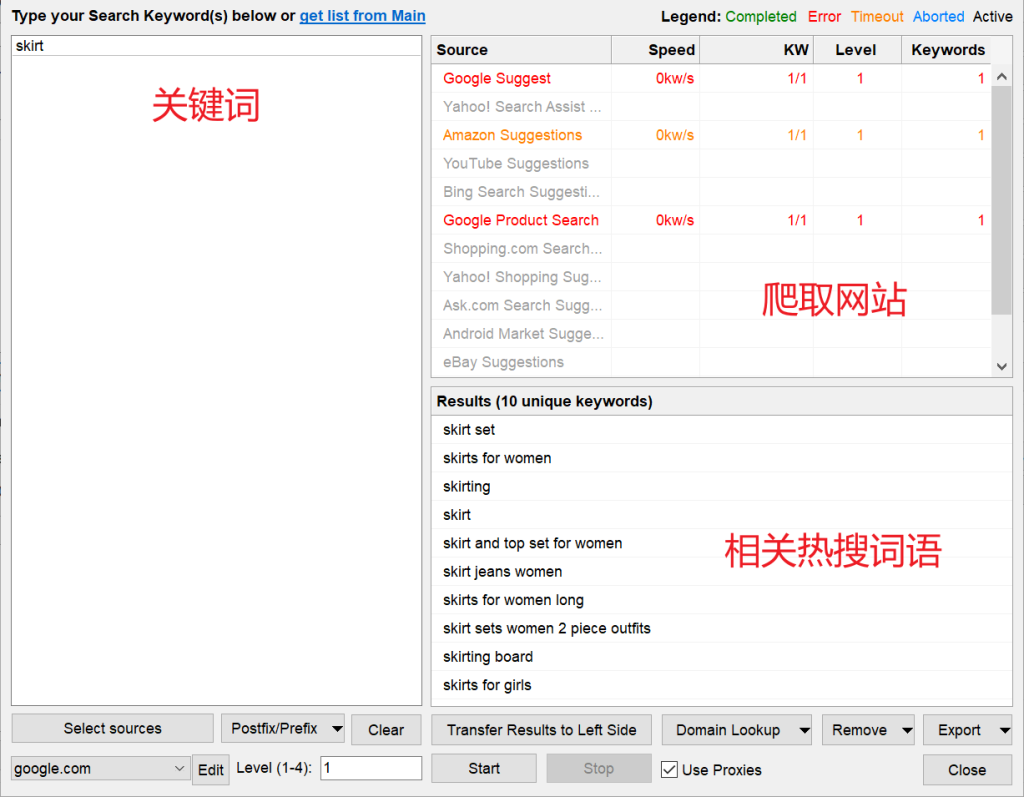Image resolution: width=1024 pixels, height=797 pixels.
Task: Open the Remove dropdown menu
Action: 906,730
